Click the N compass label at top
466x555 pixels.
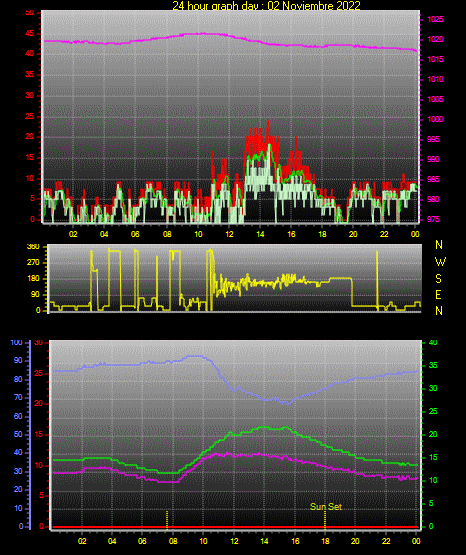[x=439, y=245]
